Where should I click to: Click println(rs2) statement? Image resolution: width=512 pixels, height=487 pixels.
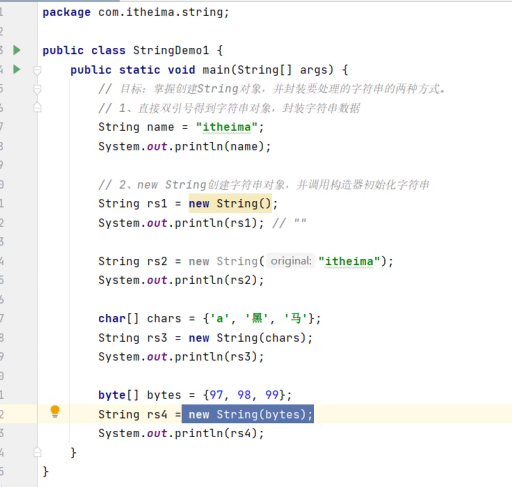pos(181,280)
